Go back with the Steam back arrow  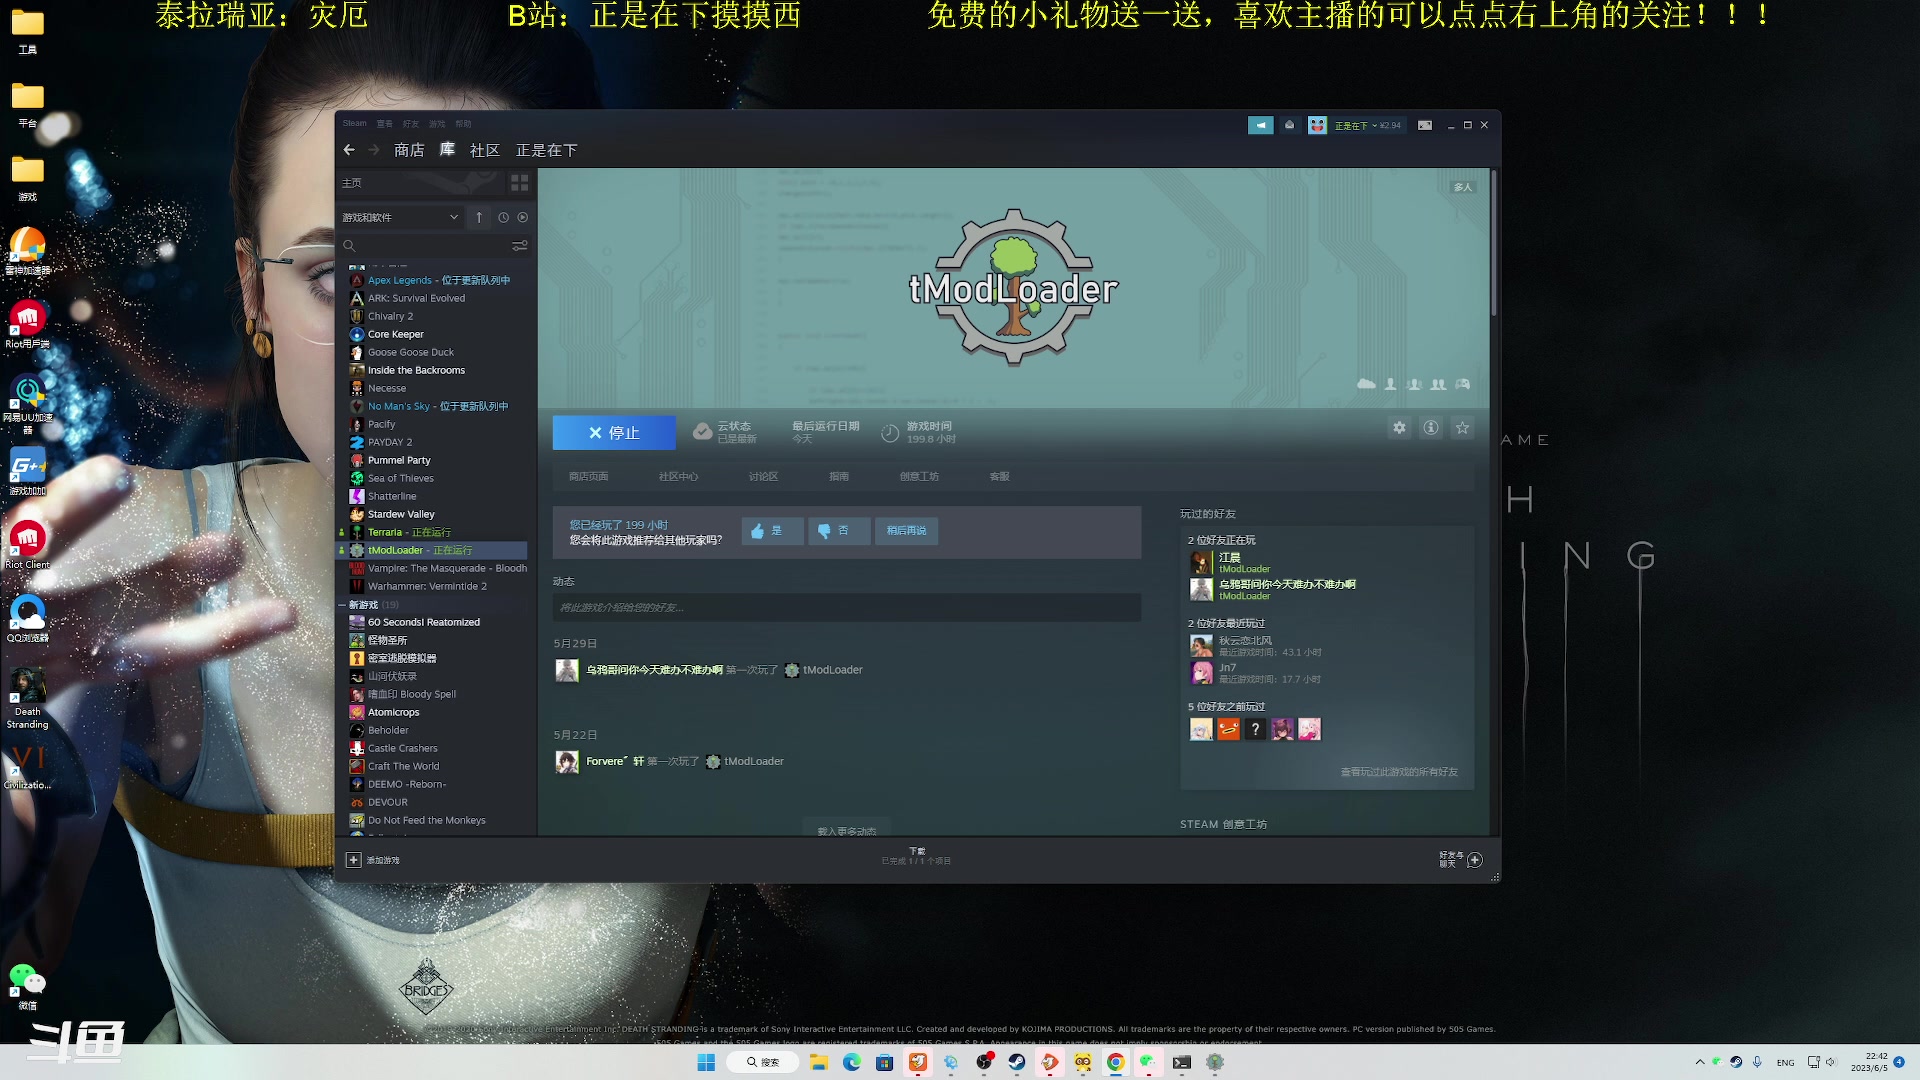(349, 150)
